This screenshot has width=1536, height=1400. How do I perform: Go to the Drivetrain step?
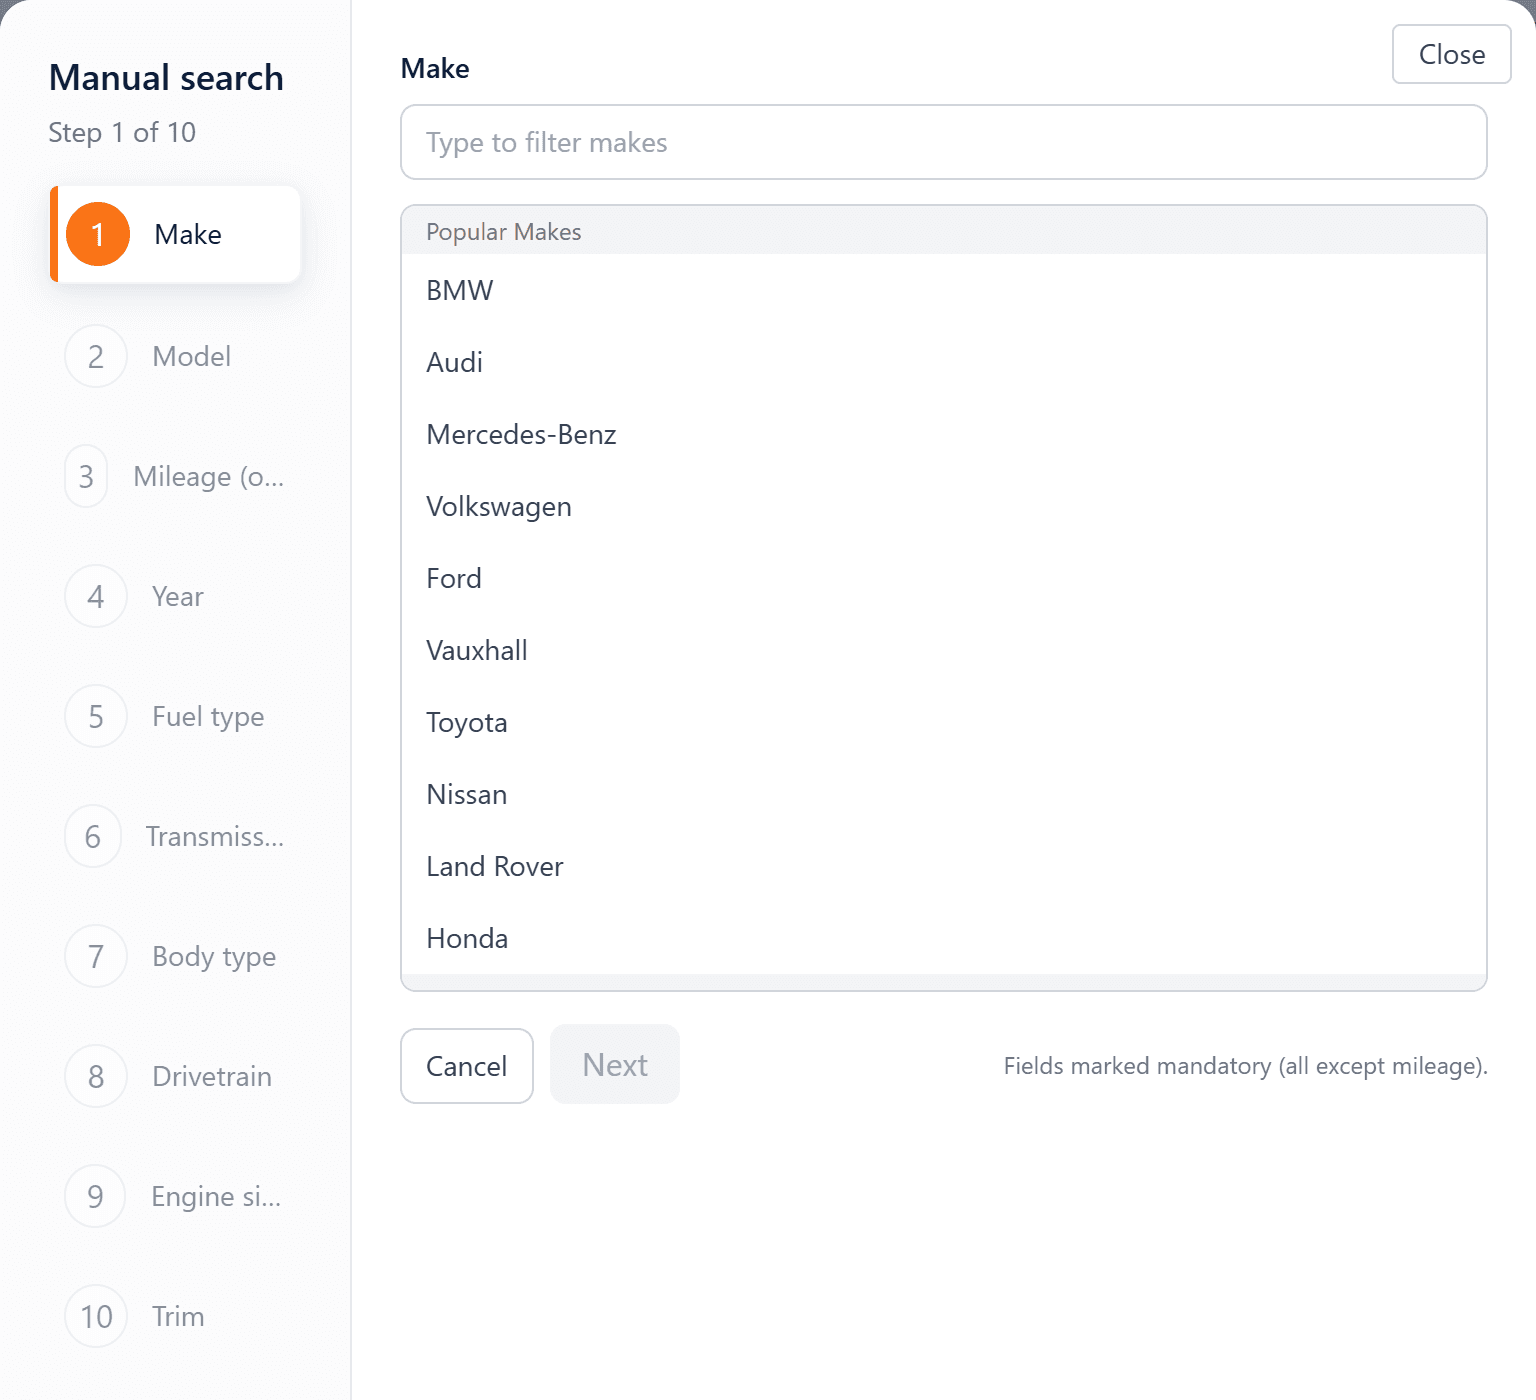[x=176, y=1076]
